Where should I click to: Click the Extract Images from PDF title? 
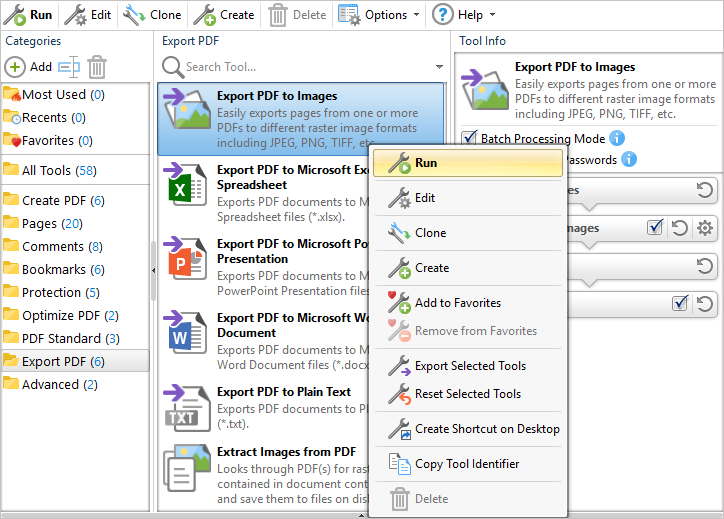click(x=287, y=452)
